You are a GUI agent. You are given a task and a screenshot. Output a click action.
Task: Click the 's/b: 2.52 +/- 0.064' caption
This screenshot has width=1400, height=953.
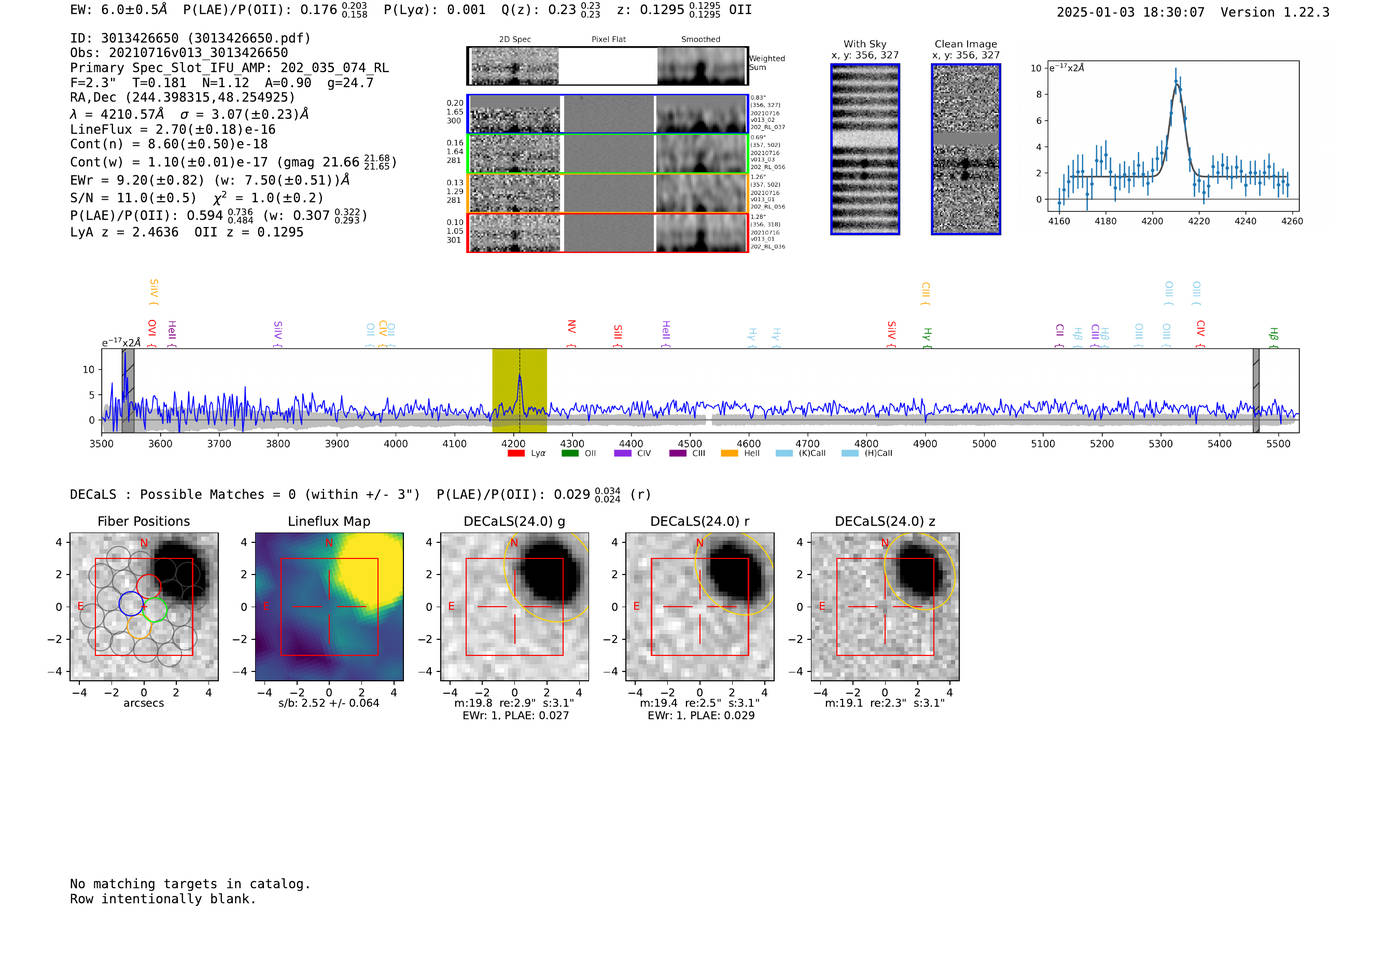pos(329,703)
